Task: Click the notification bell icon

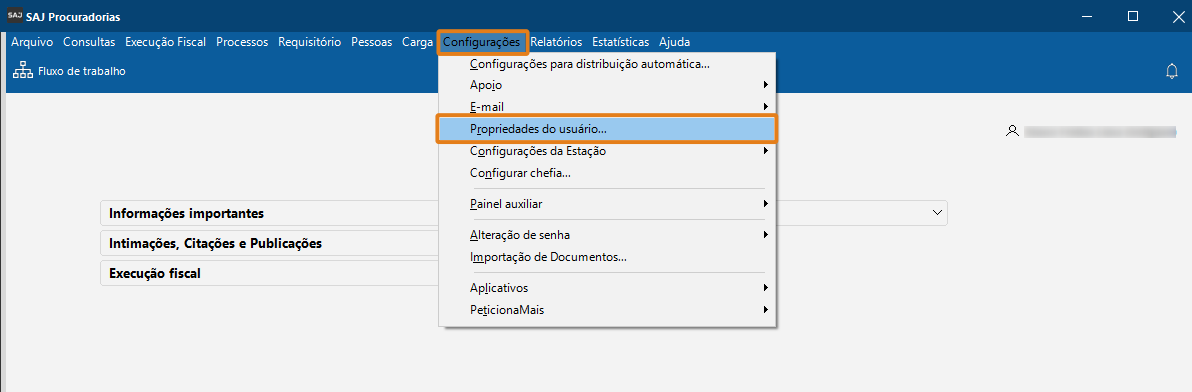Action: (x=1171, y=71)
